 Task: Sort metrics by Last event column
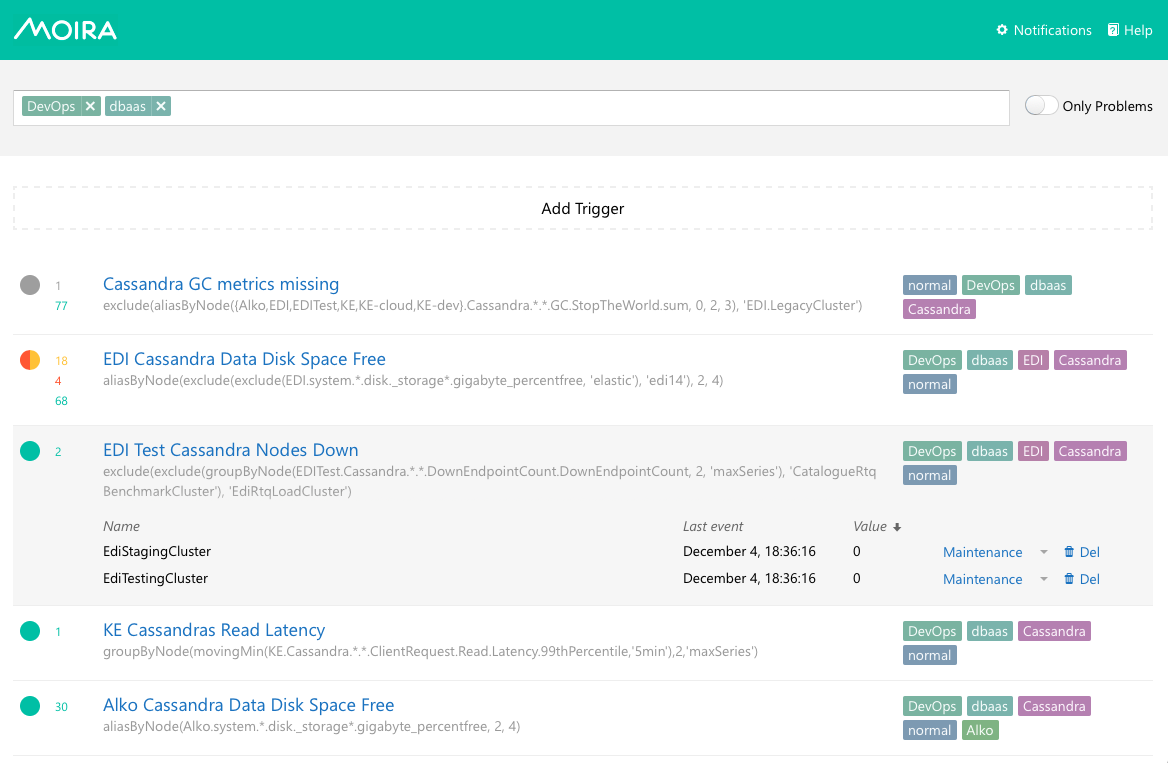pos(712,526)
